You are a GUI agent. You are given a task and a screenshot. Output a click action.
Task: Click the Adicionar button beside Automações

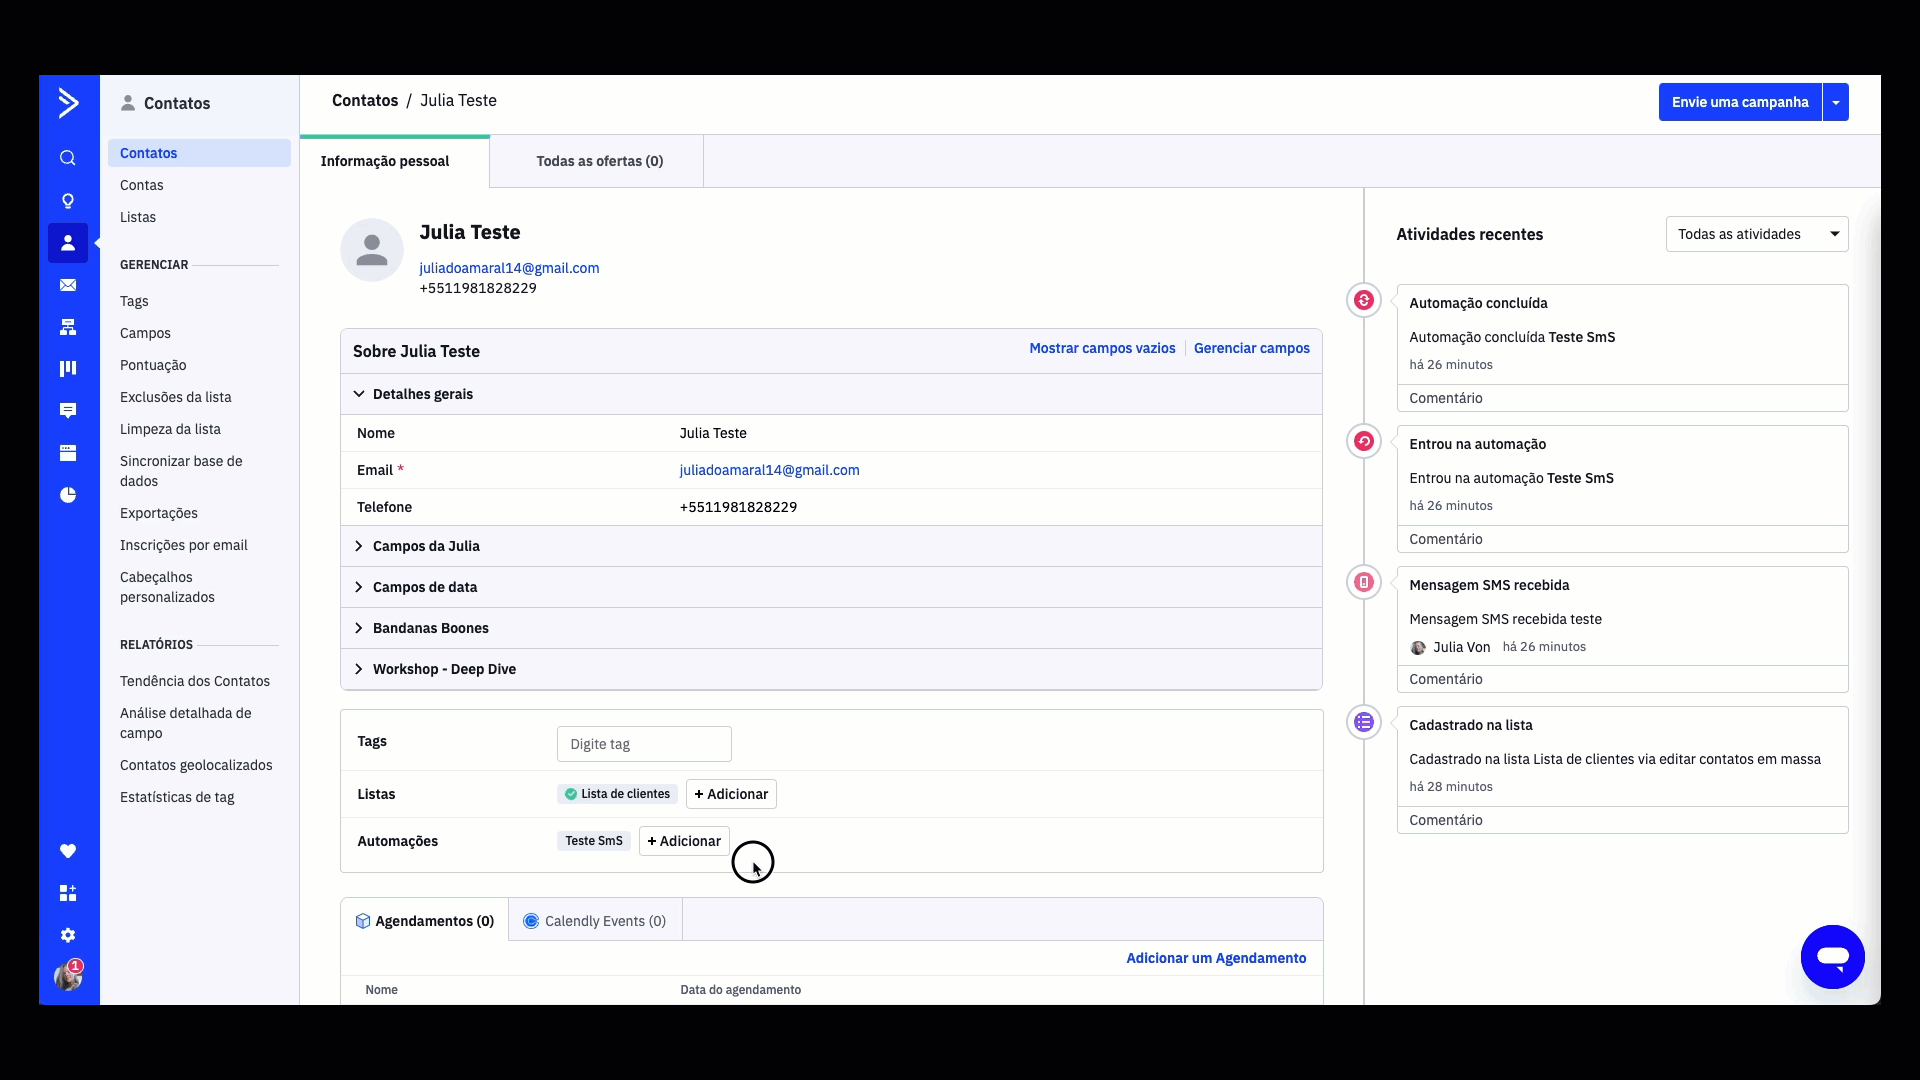[x=684, y=841]
